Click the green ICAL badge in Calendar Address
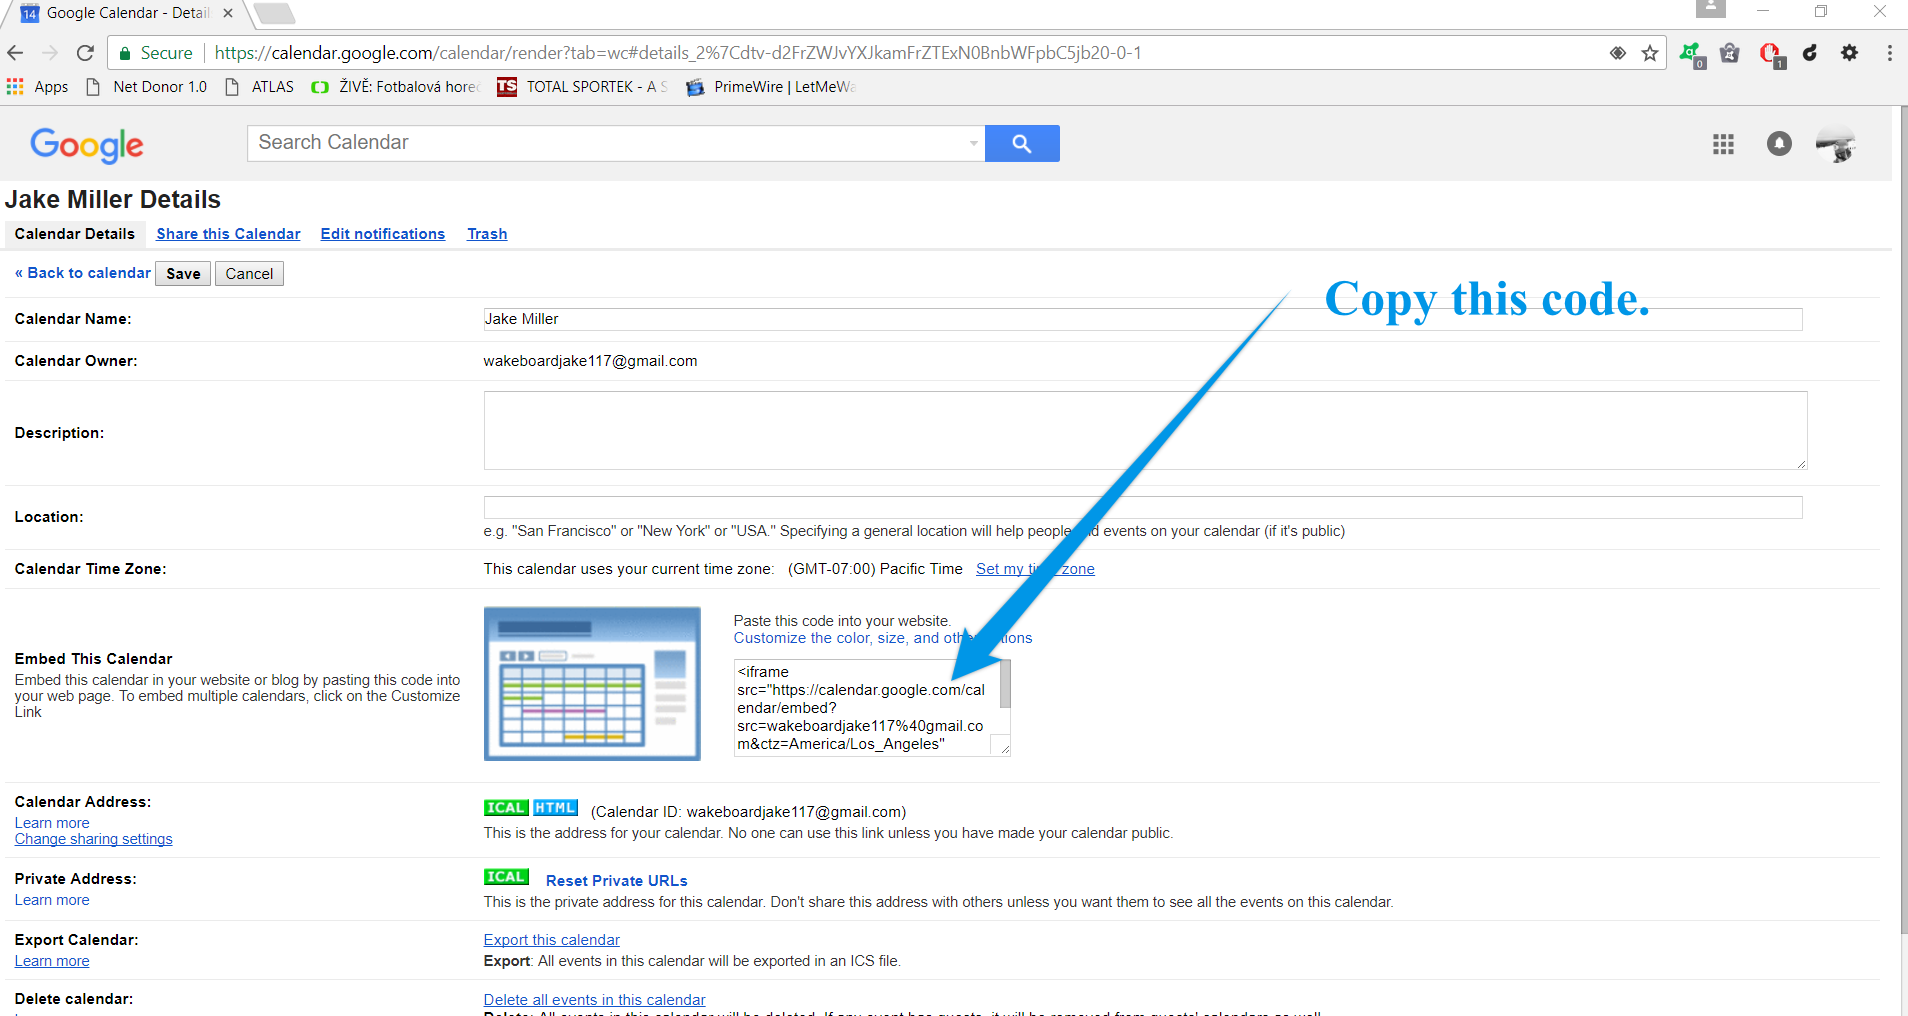Image resolution: width=1908 pixels, height=1016 pixels. coord(506,808)
